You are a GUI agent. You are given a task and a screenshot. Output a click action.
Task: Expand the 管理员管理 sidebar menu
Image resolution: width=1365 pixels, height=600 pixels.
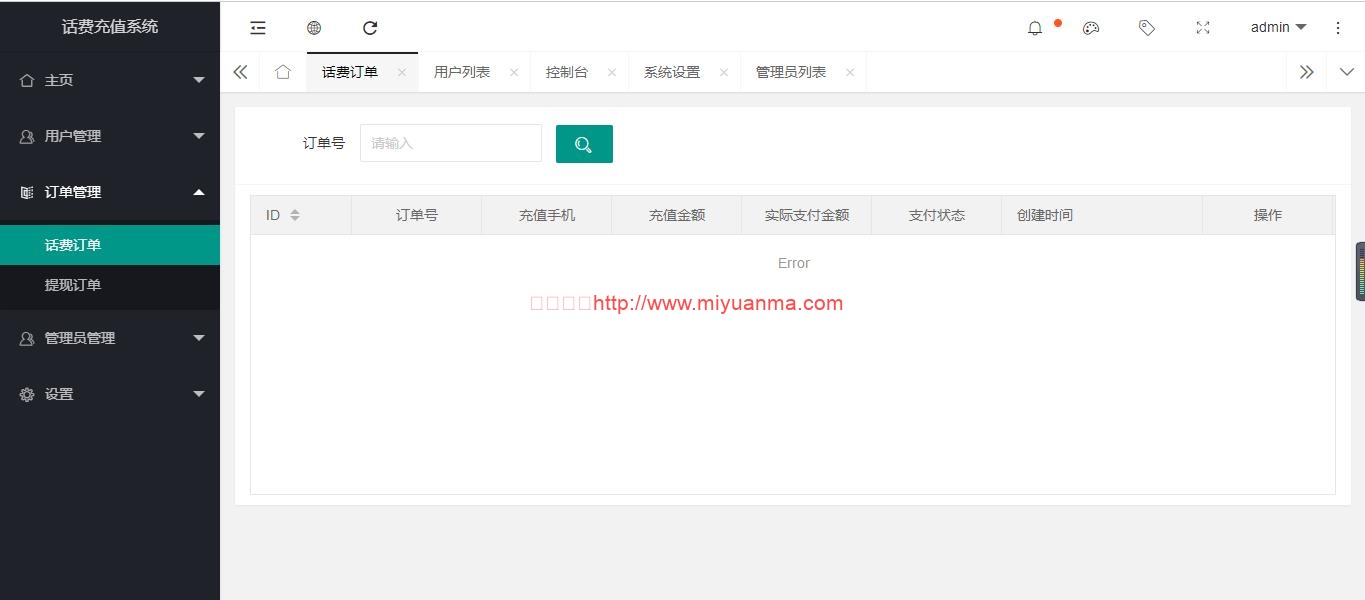pyautogui.click(x=110, y=338)
